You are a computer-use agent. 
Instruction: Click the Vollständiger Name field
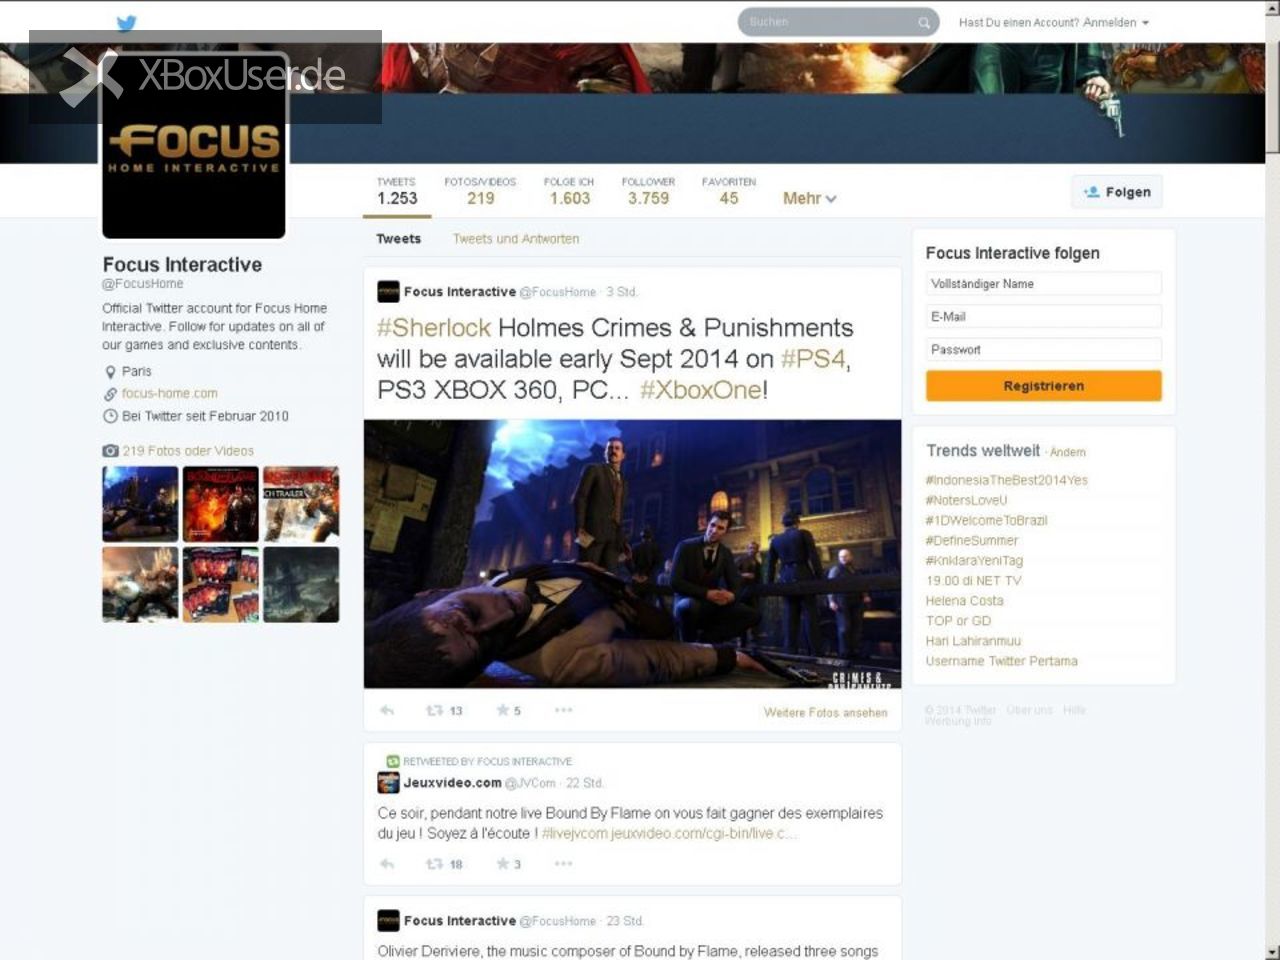[x=1044, y=284]
